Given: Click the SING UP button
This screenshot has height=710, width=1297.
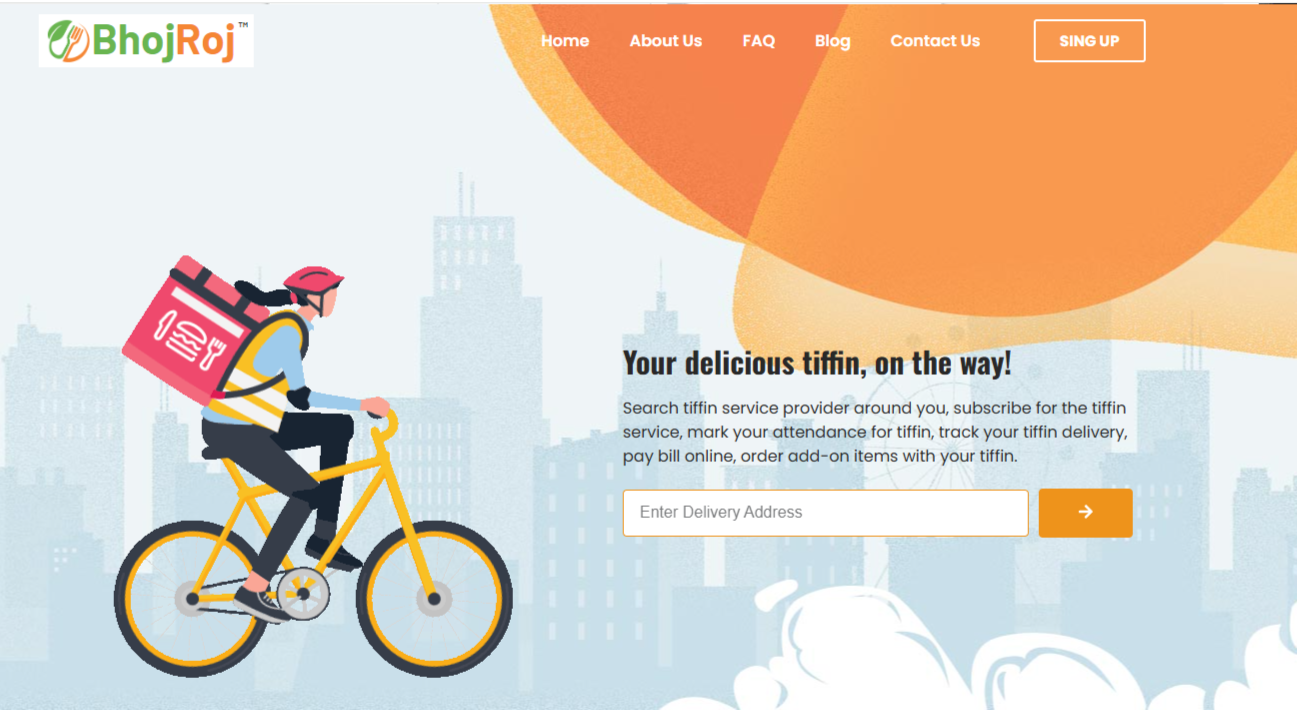Looking at the screenshot, I should pyautogui.click(x=1089, y=41).
